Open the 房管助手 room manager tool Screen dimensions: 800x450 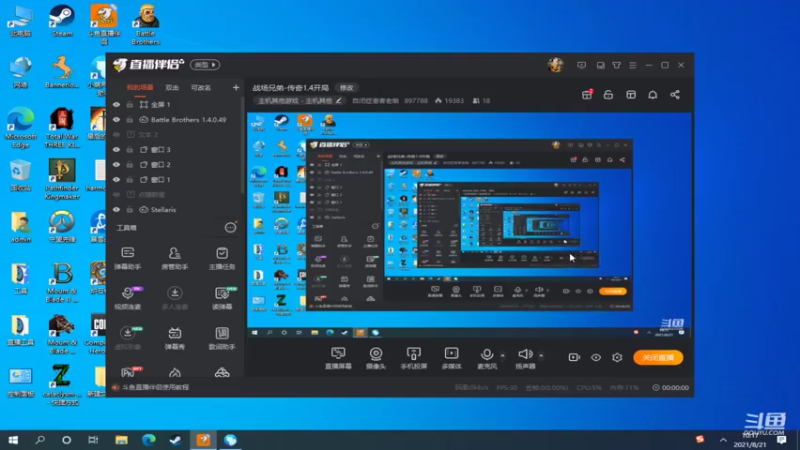pyautogui.click(x=174, y=258)
